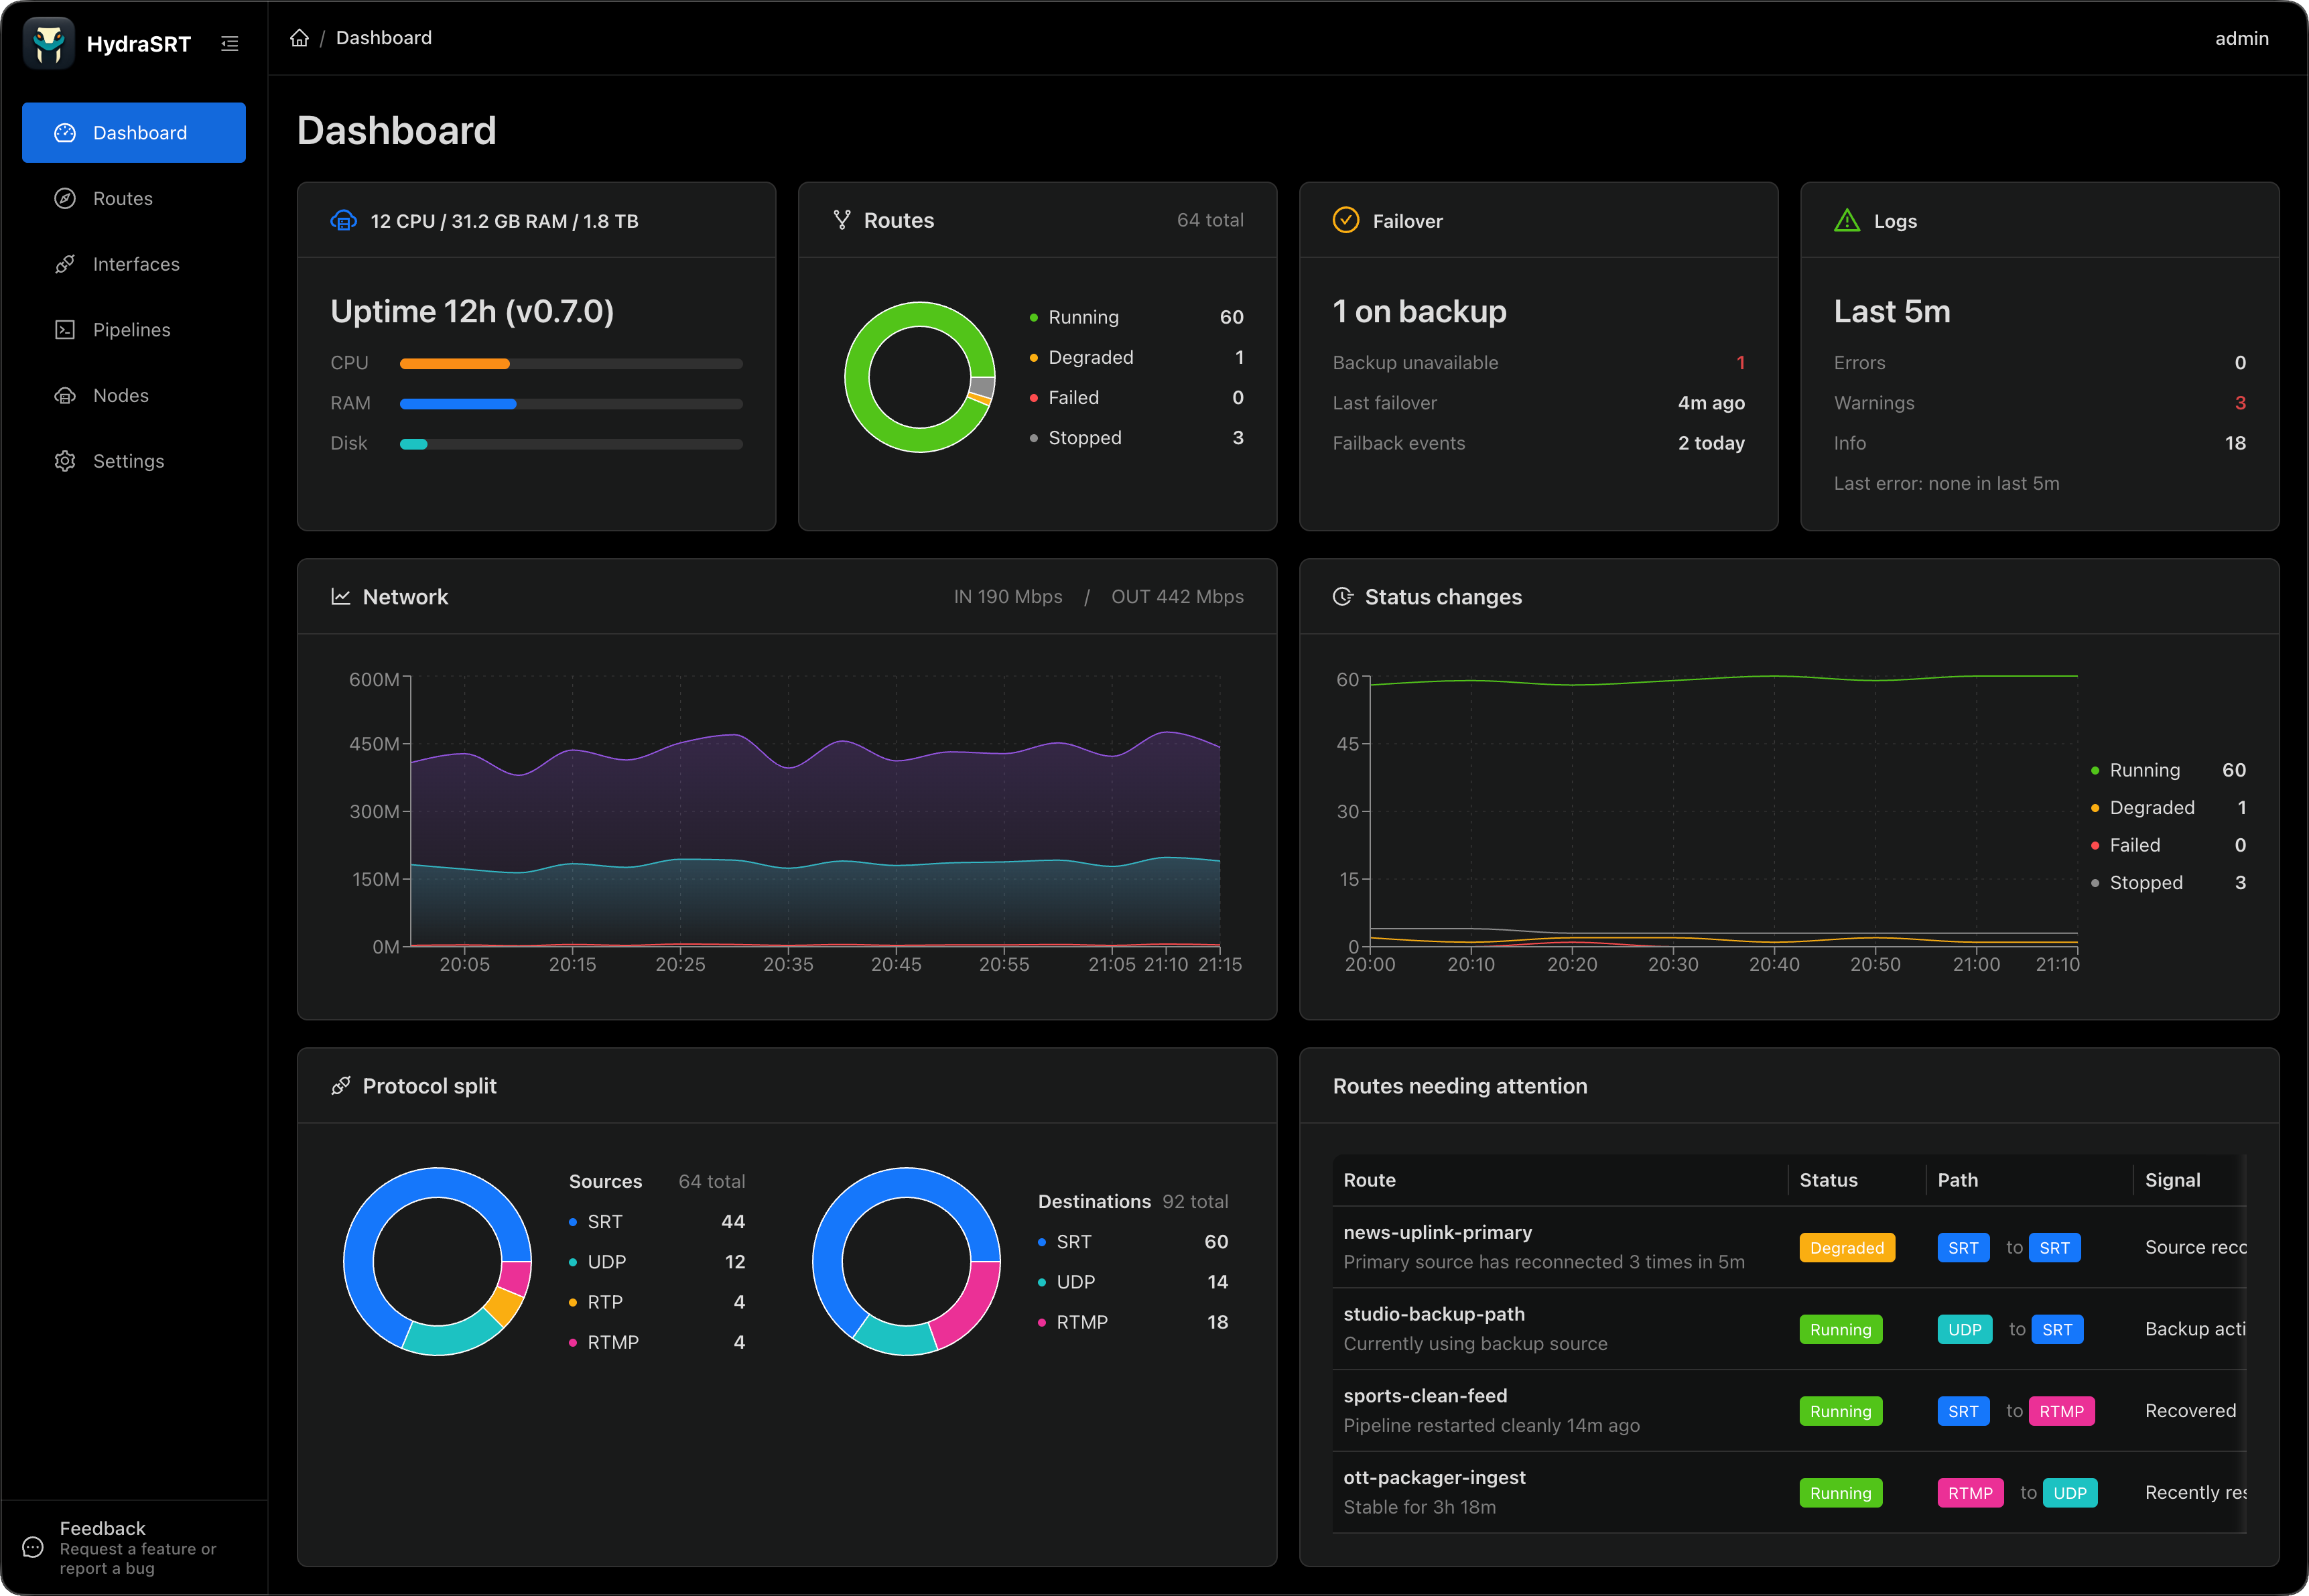Image resolution: width=2309 pixels, height=1596 pixels.
Task: Click the Feedback chat bubble icon
Action: coord(33,1547)
